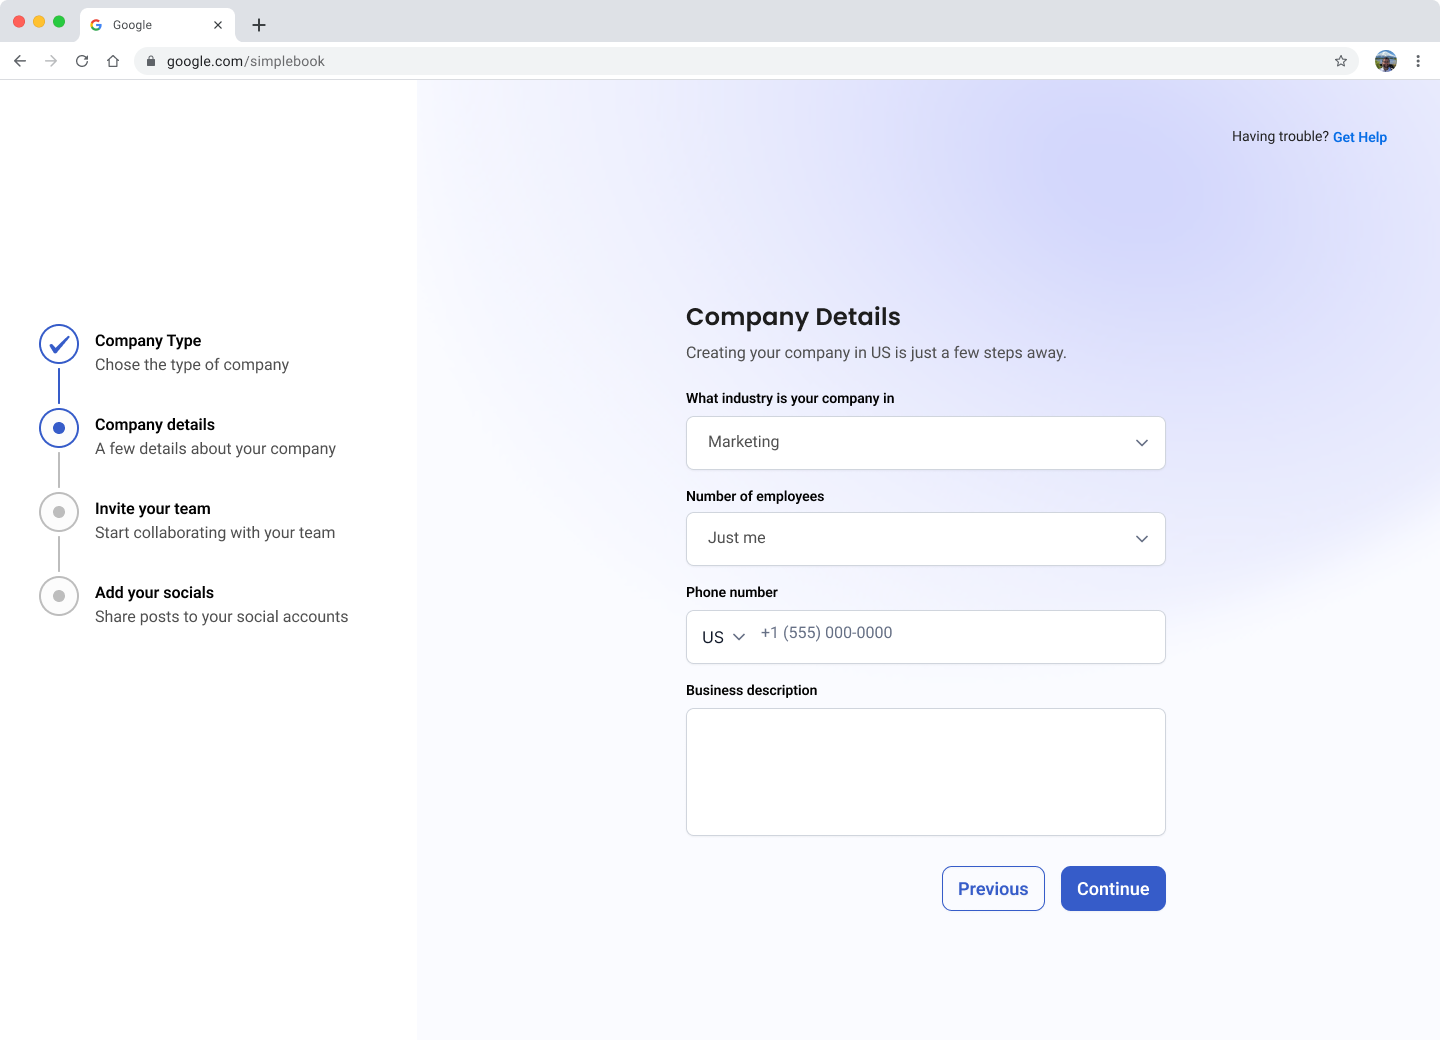The height and width of the screenshot is (1040, 1440).
Task: Open the Company Type step label
Action: [x=148, y=341]
